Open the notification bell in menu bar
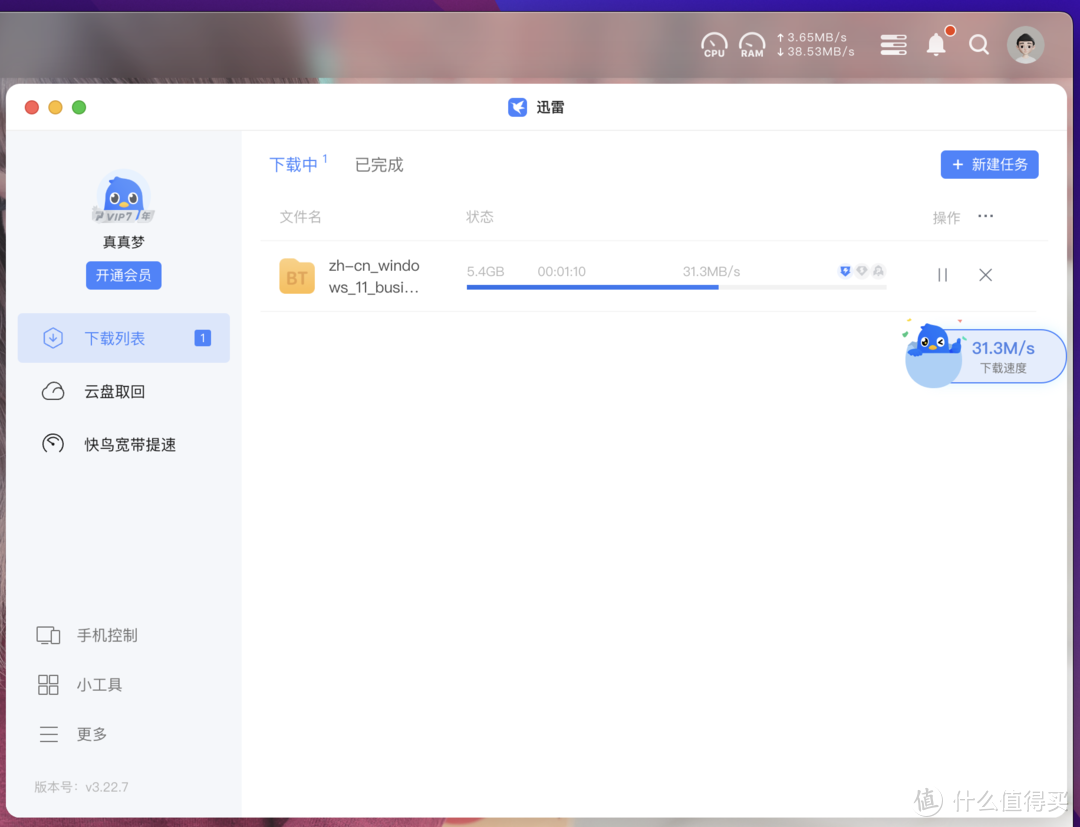Screen dimensions: 1080x827 pos(936,45)
